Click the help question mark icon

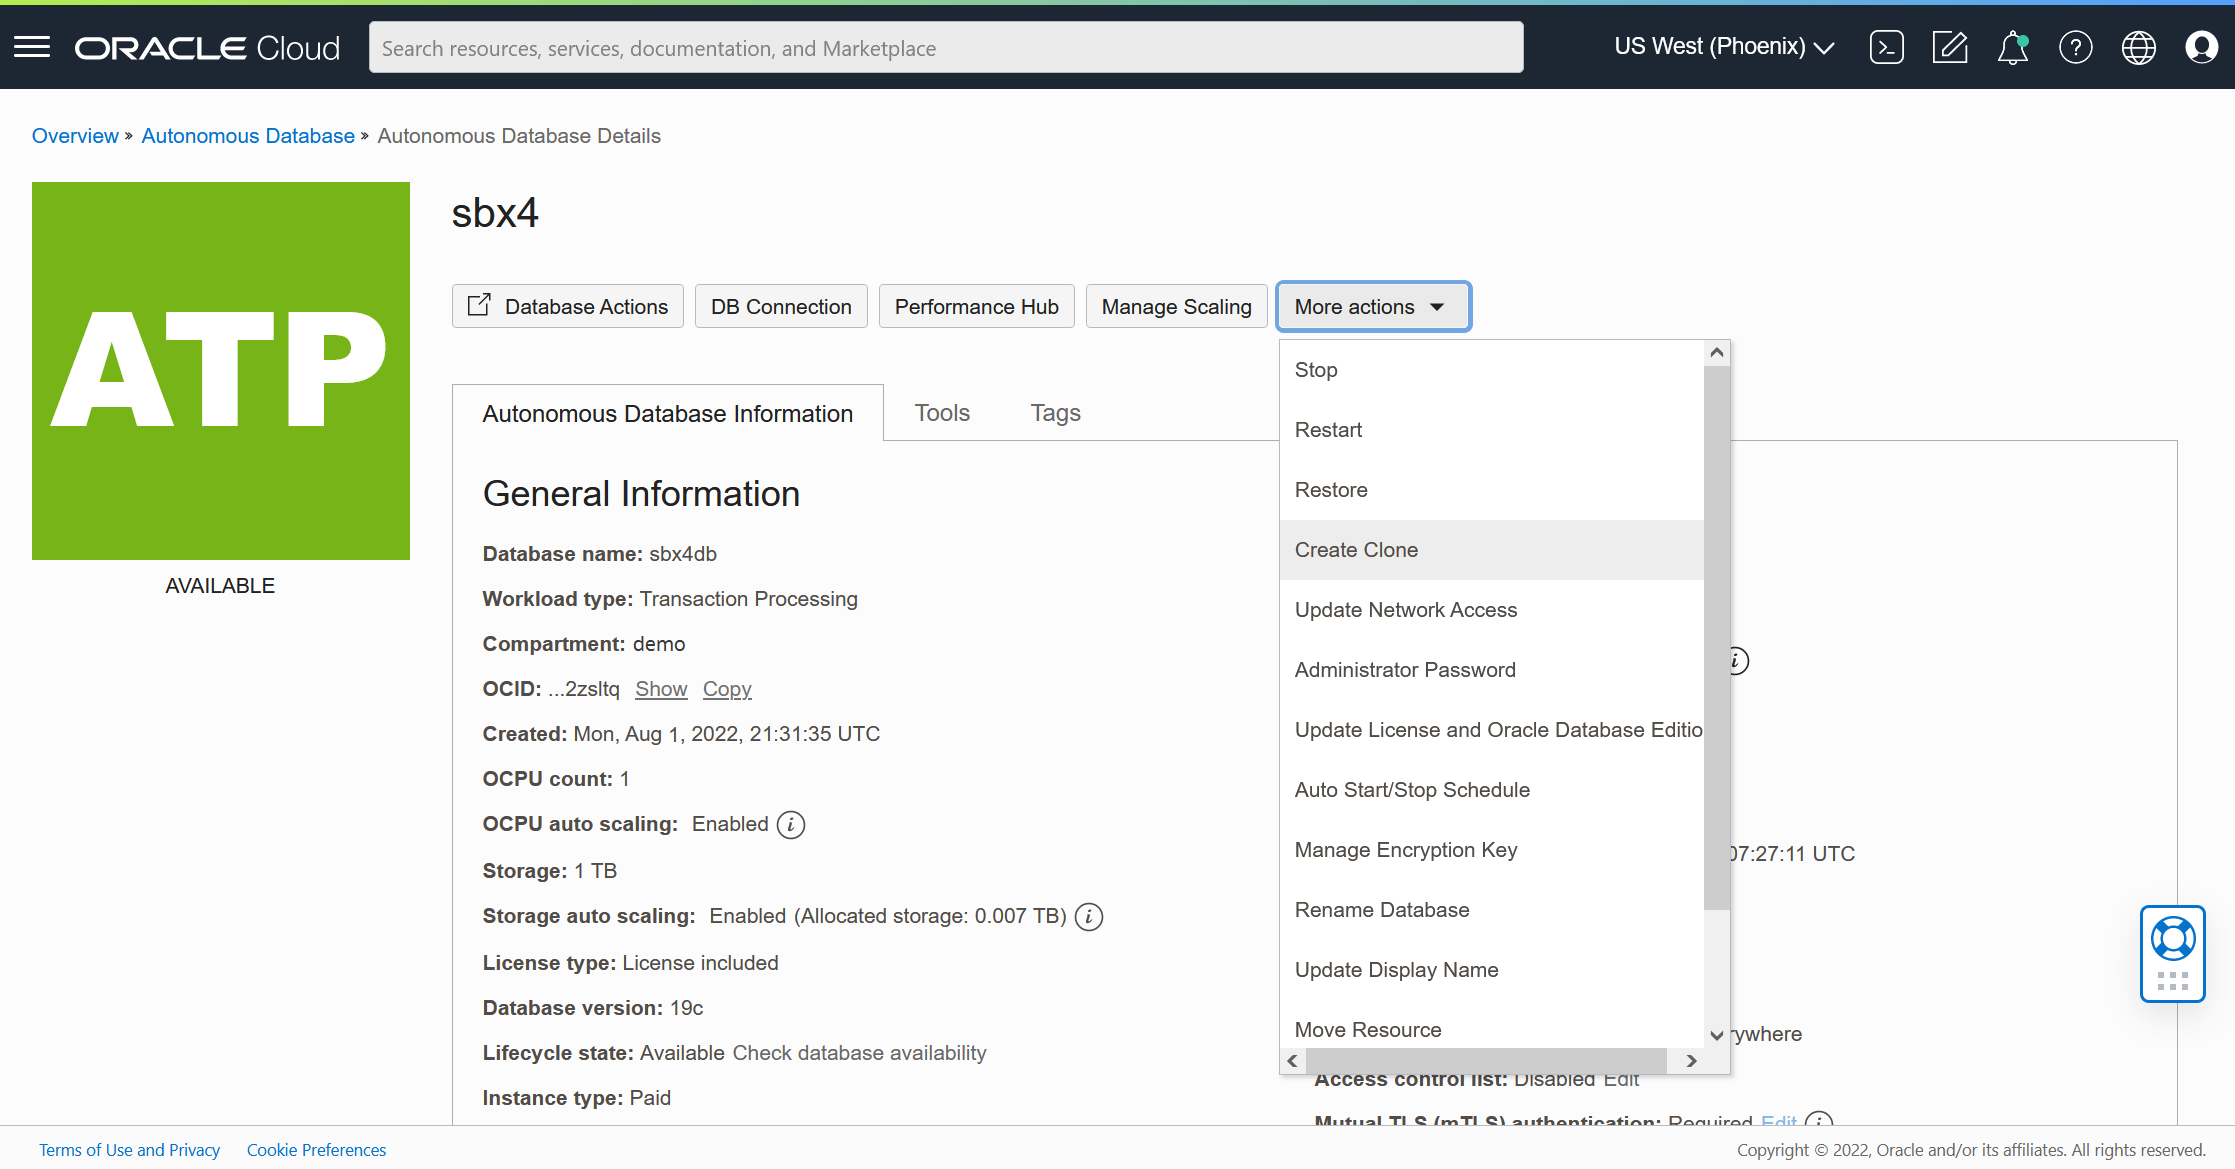[x=2075, y=47]
